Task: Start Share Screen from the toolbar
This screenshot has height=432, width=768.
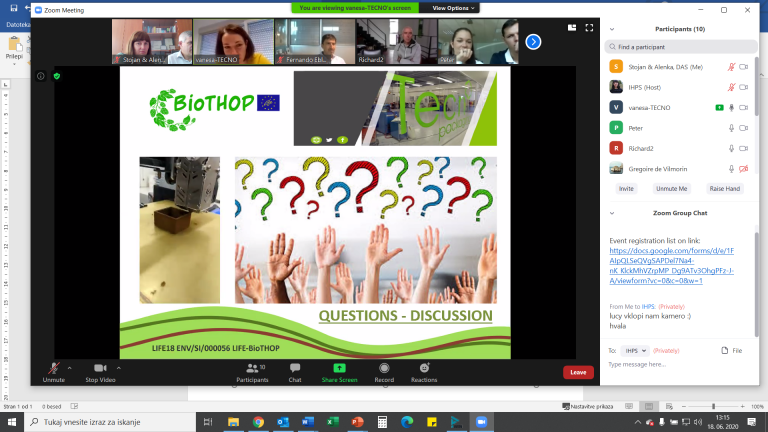Action: tap(339, 372)
